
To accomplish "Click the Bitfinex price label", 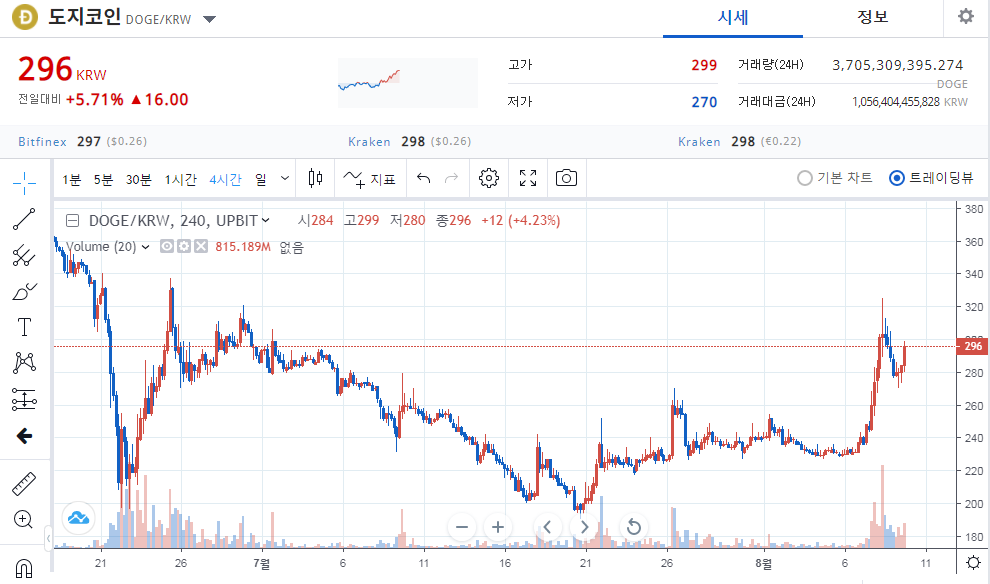I will point(42,141).
